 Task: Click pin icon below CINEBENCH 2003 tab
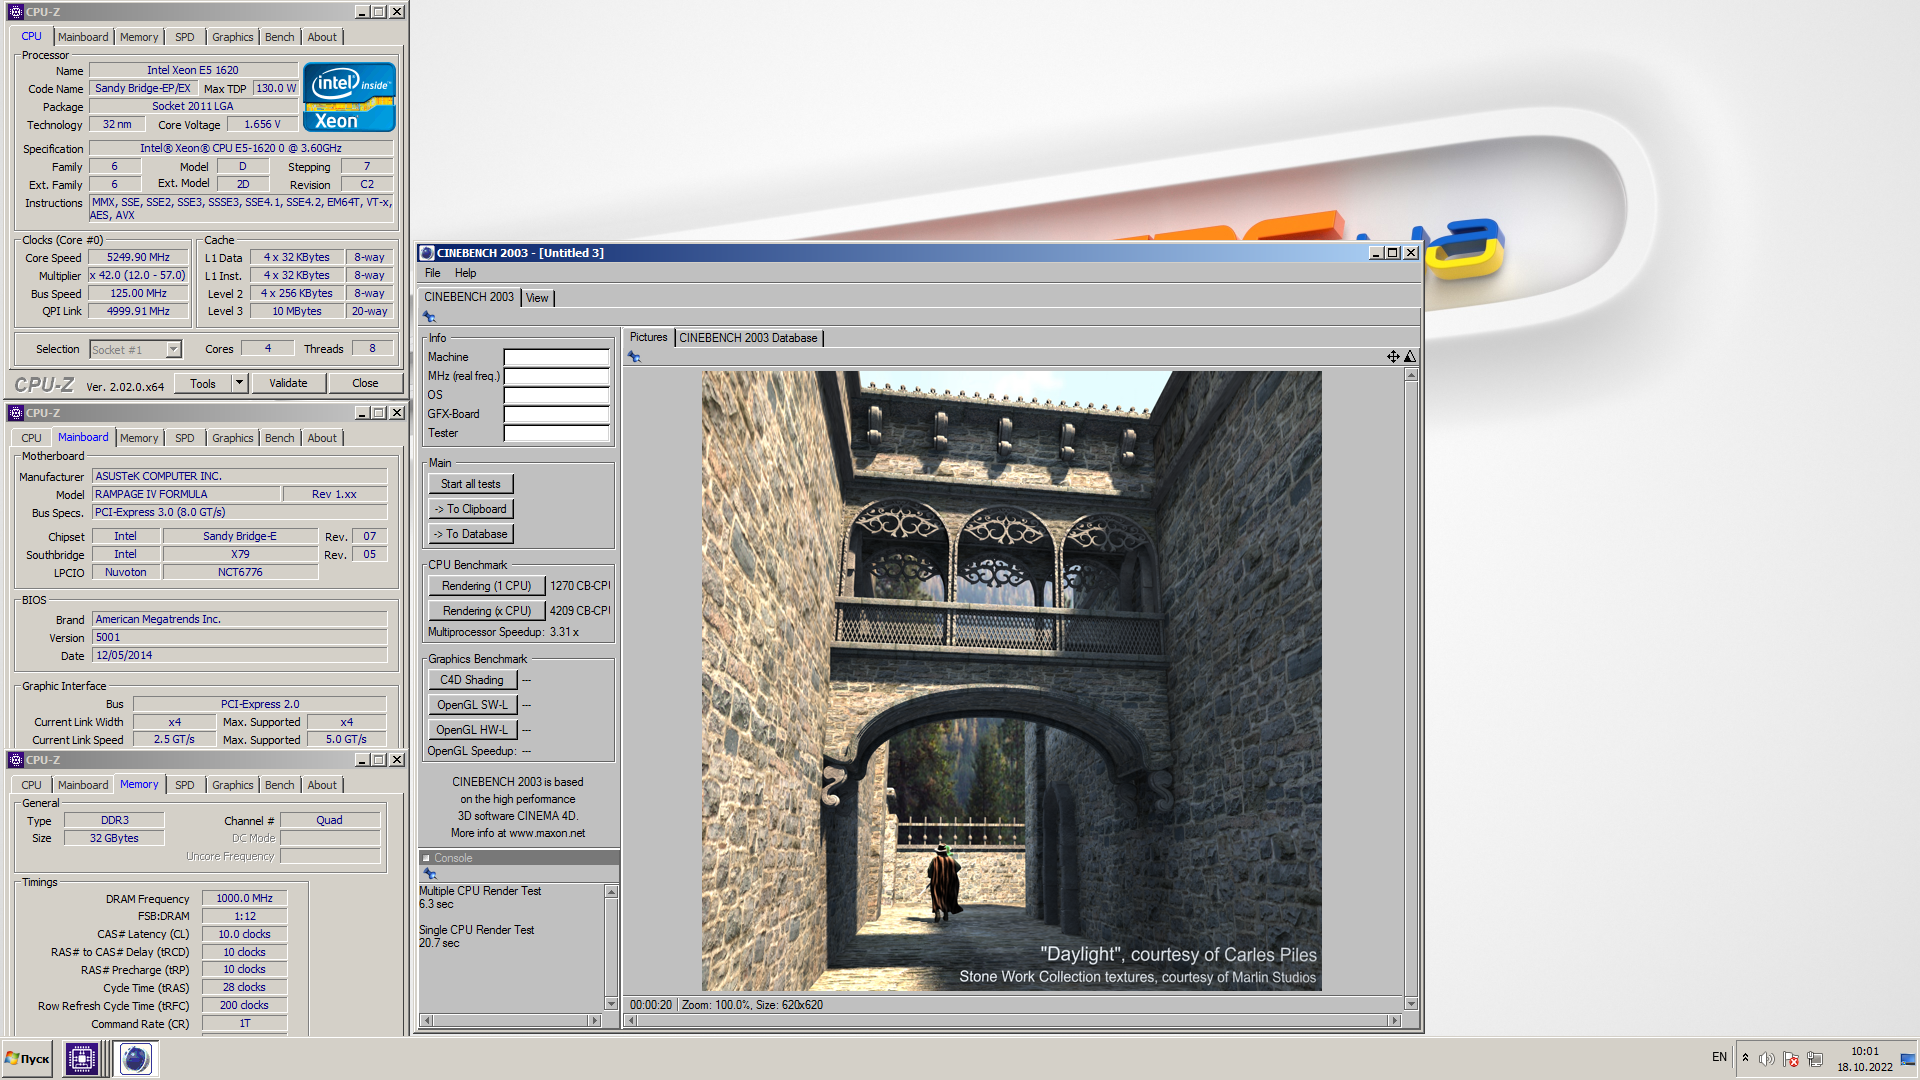(x=429, y=317)
